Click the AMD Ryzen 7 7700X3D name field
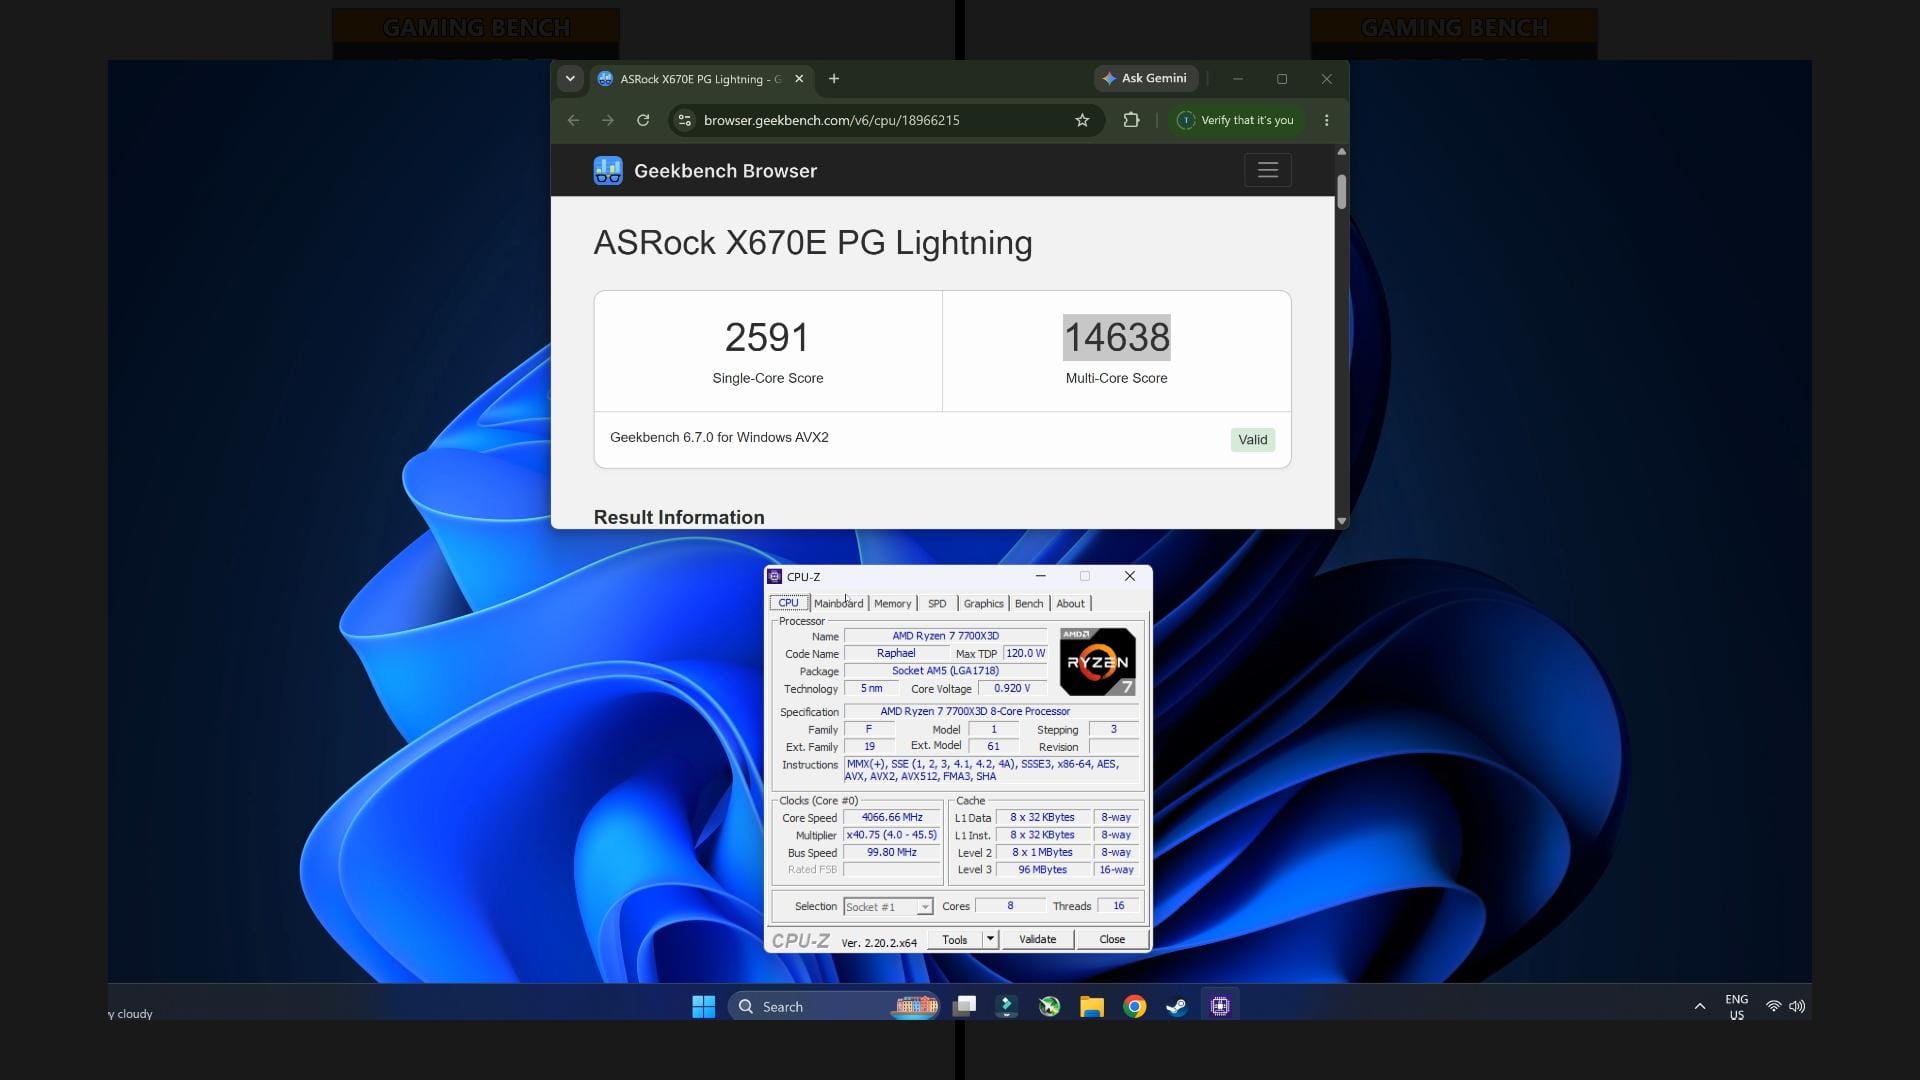The width and height of the screenshot is (1920, 1080). coord(945,636)
